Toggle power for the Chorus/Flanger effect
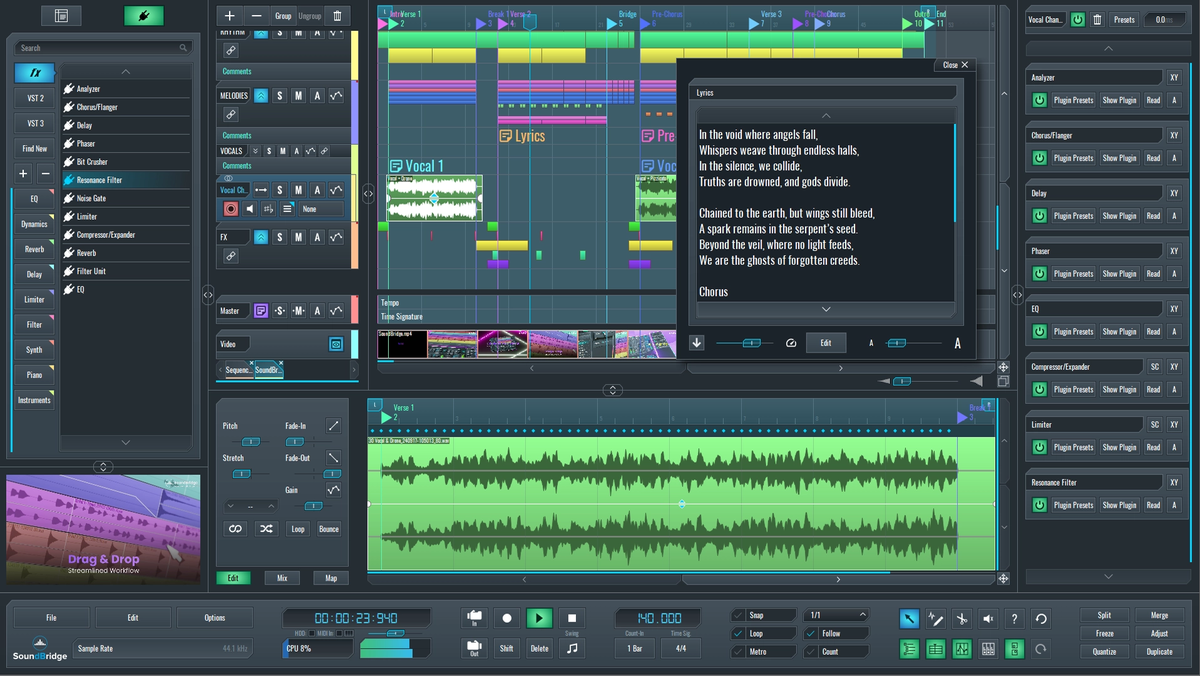This screenshot has height=676, width=1200. pos(1039,158)
